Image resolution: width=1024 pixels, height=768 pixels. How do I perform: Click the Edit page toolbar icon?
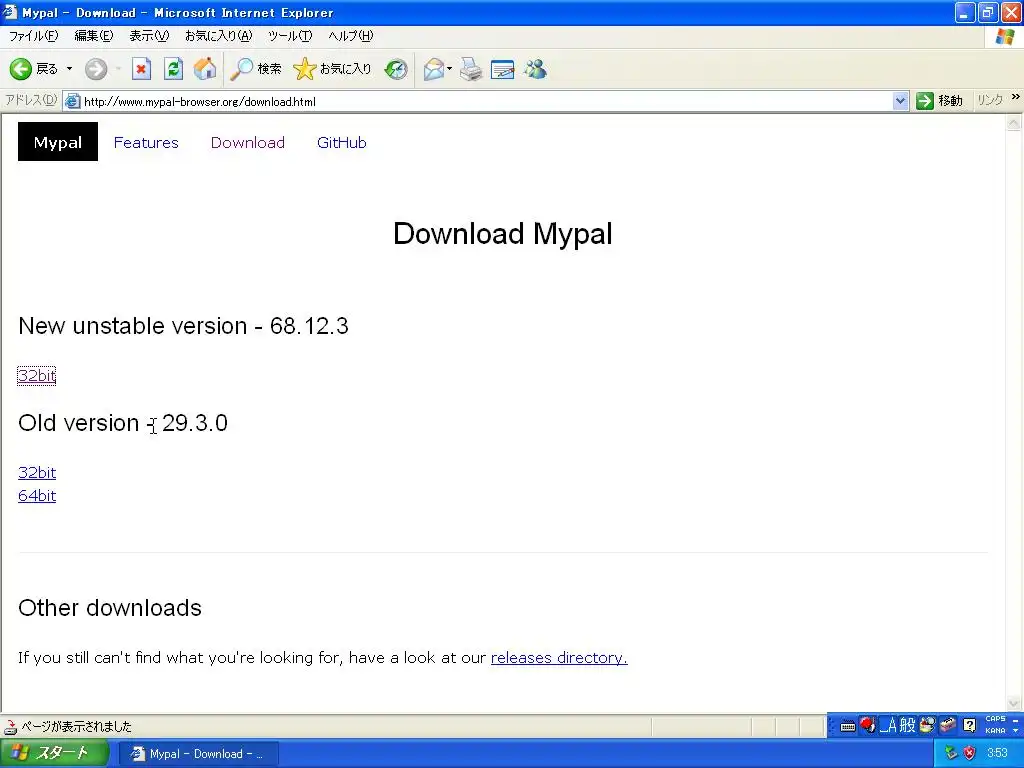[502, 69]
